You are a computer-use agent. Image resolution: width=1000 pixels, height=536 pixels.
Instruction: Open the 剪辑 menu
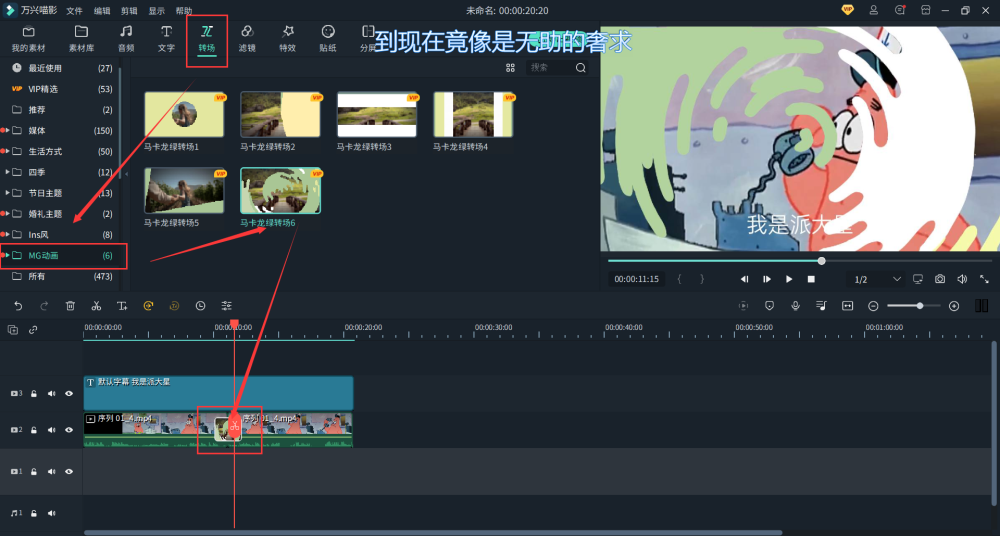tap(129, 11)
